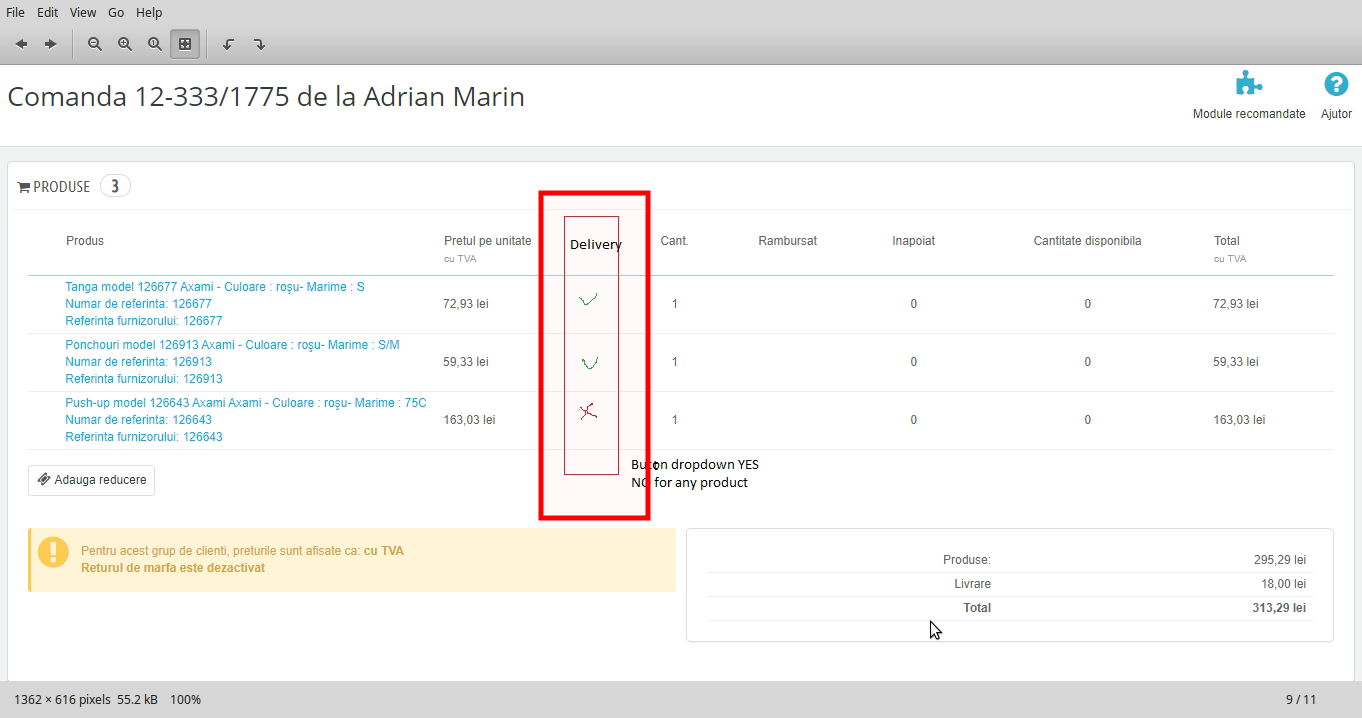Open Push-up model 126643 product link

(x=246, y=403)
